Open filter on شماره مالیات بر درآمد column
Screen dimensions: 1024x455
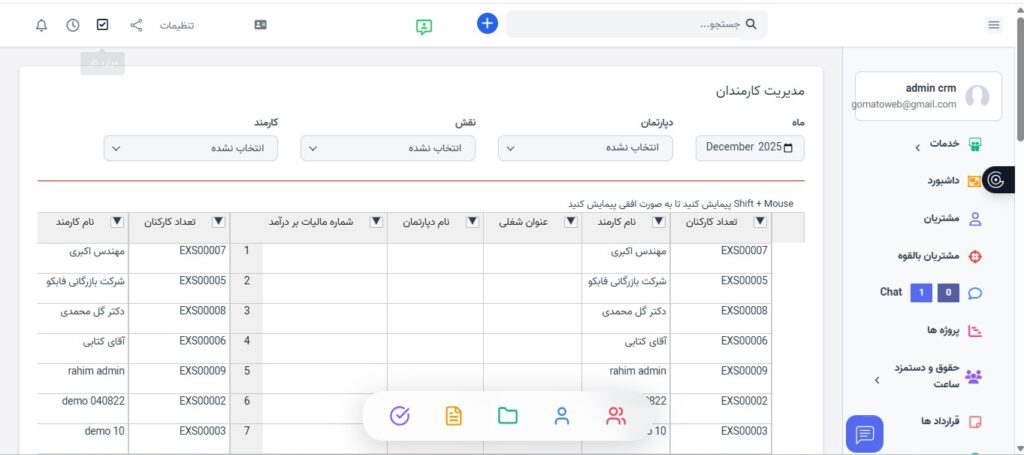pyautogui.click(x=376, y=222)
